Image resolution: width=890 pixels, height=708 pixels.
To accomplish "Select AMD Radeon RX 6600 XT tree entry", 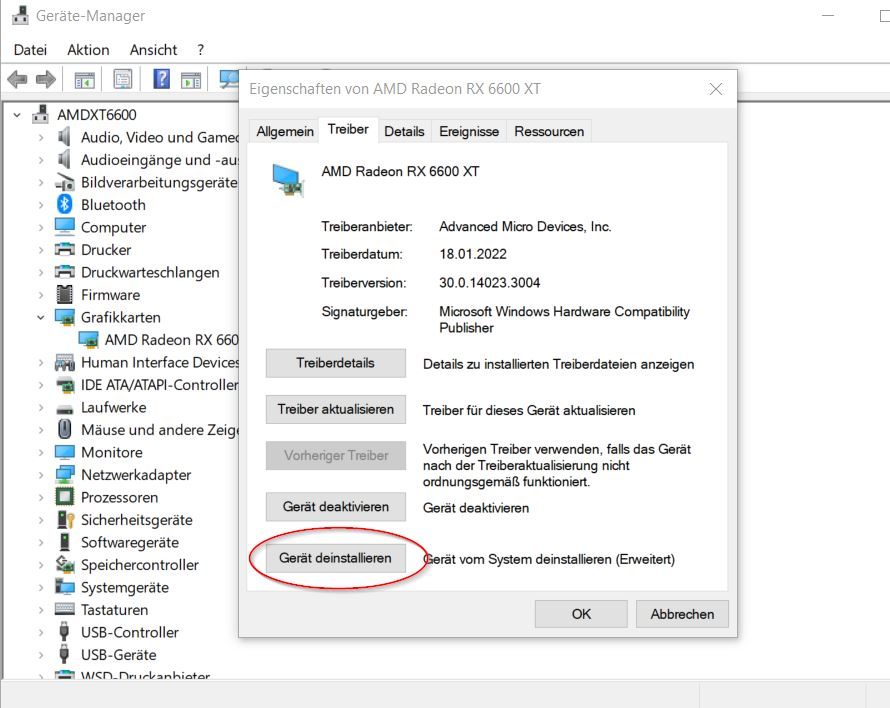I will click(x=171, y=340).
